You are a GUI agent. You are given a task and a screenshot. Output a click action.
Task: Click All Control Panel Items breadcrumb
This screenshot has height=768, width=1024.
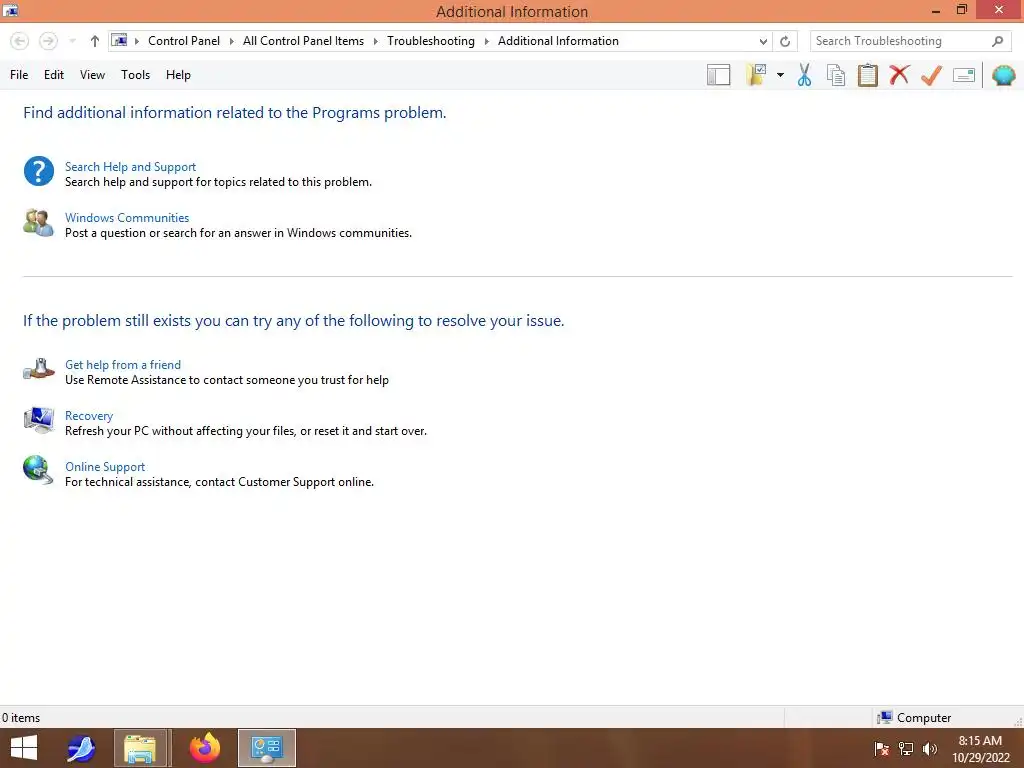[x=303, y=40]
